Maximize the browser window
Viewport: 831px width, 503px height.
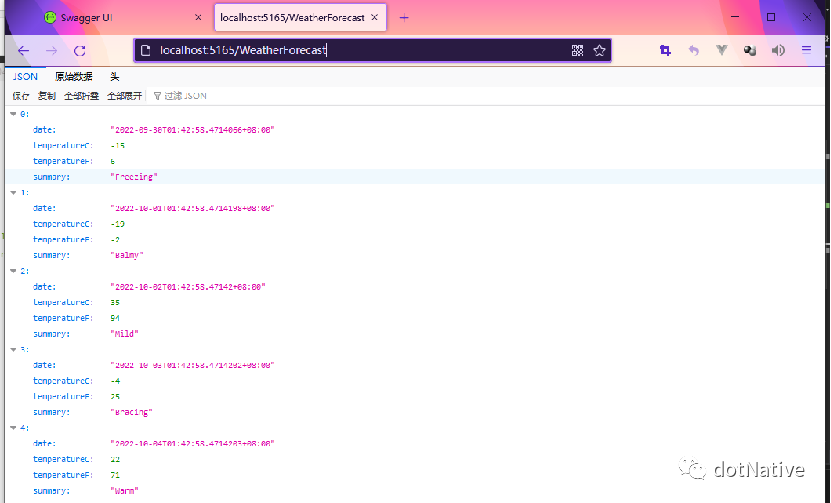click(x=771, y=17)
